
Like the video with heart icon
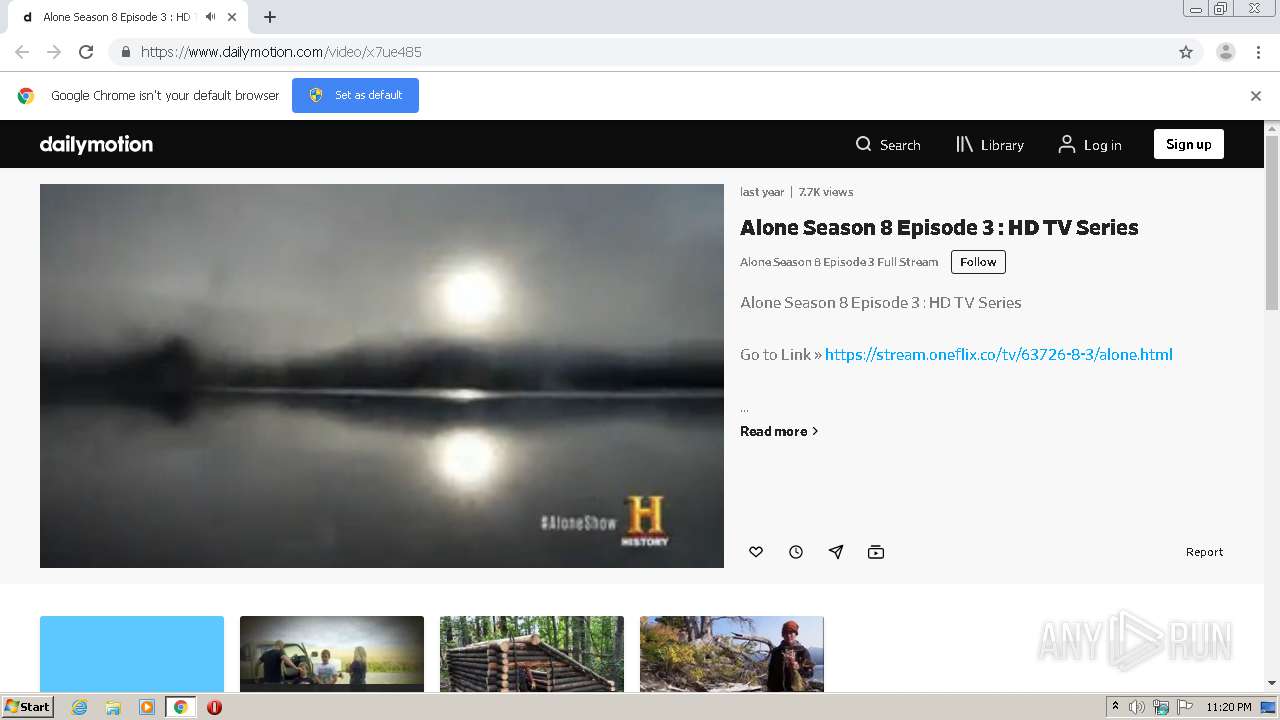[756, 552]
